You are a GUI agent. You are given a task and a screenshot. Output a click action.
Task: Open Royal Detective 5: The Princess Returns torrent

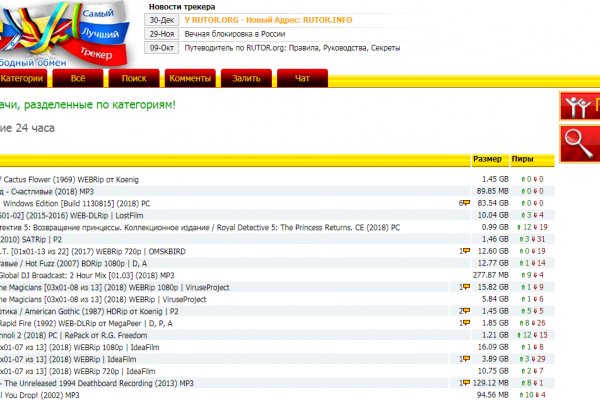click(x=200, y=227)
